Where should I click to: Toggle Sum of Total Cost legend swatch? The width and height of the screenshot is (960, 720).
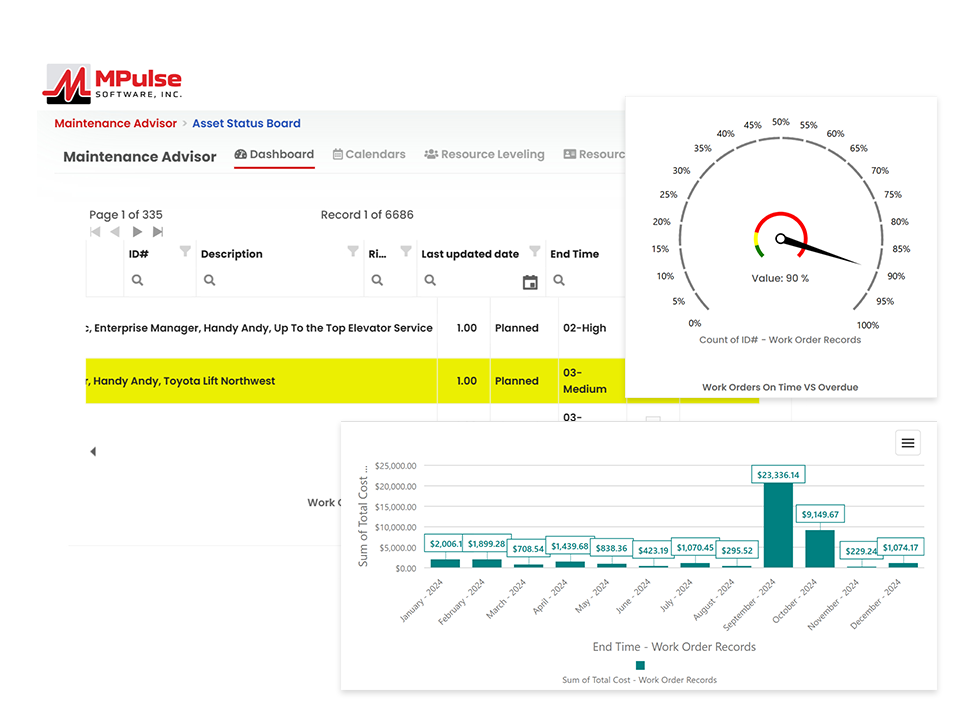coord(640,665)
